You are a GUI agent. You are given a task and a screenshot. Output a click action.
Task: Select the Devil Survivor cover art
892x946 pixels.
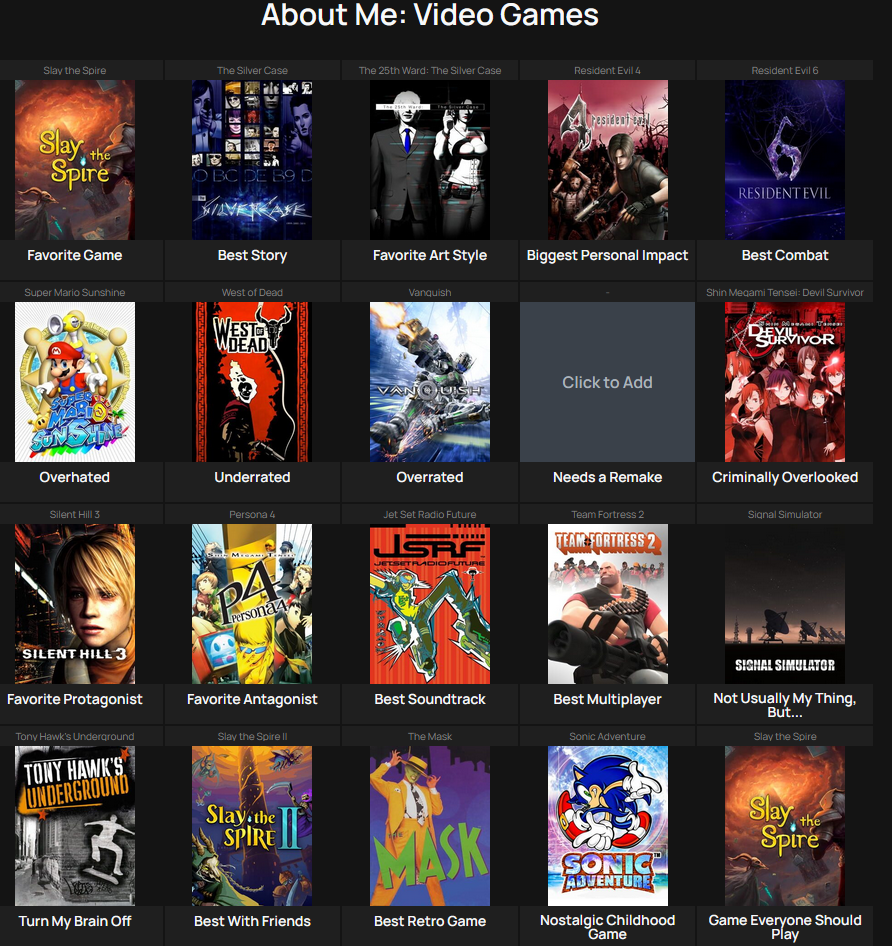(785, 382)
